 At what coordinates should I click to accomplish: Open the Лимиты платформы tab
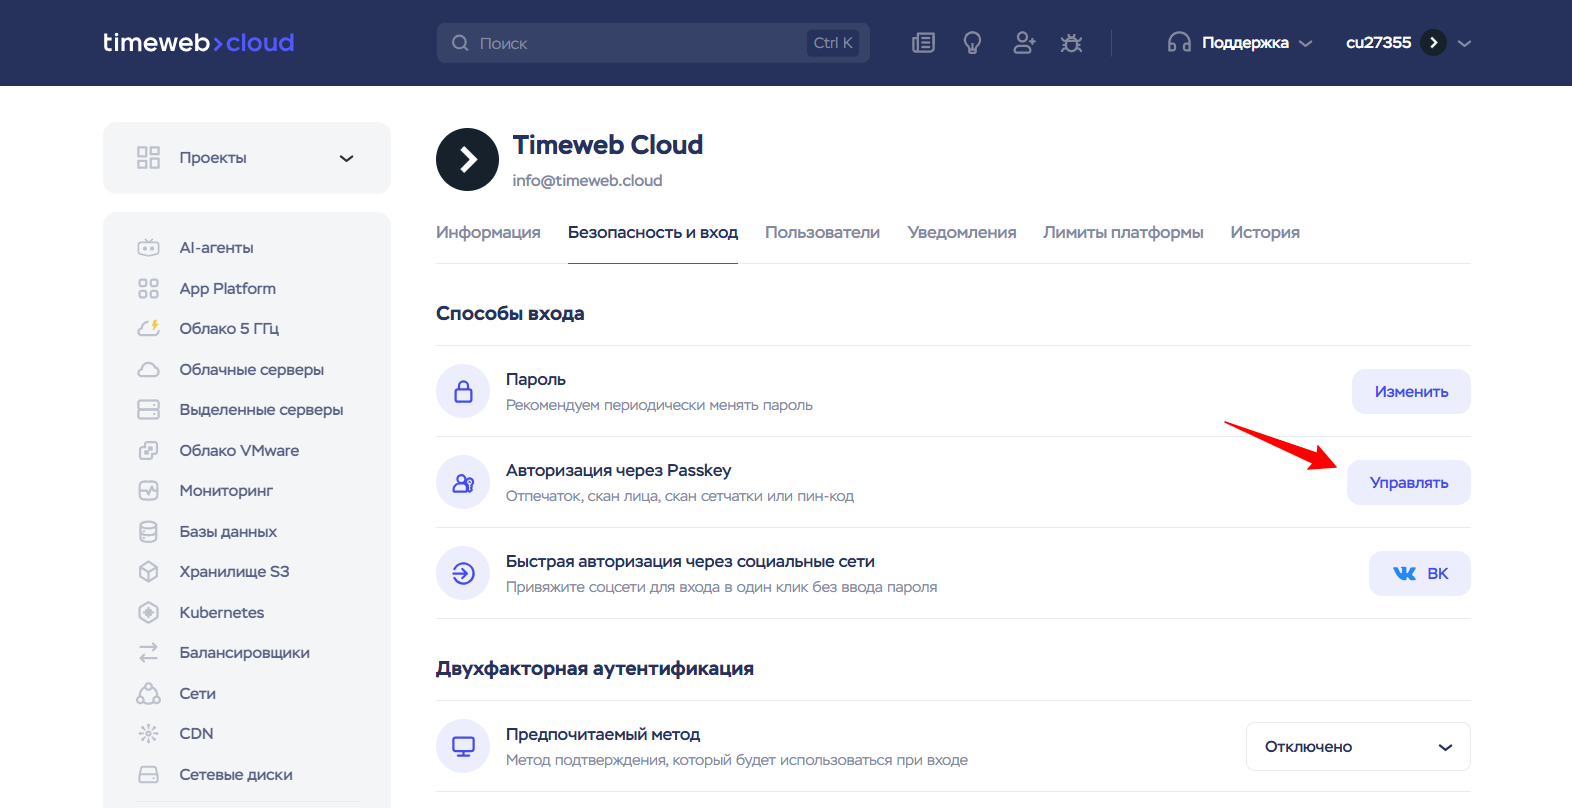click(1123, 232)
